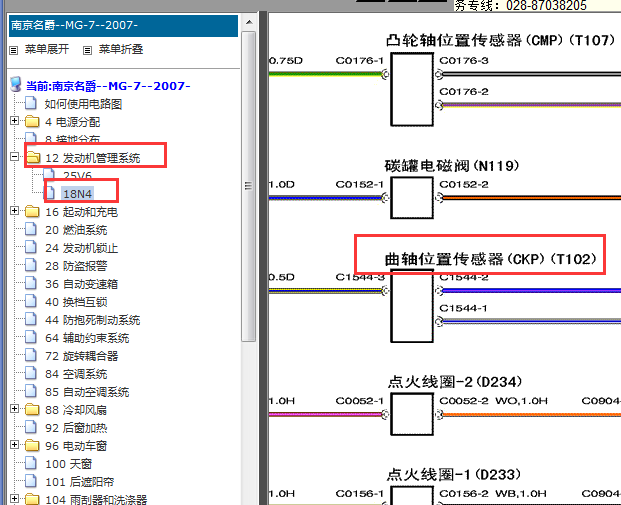Open 36 自动变速箱 page

point(81,284)
